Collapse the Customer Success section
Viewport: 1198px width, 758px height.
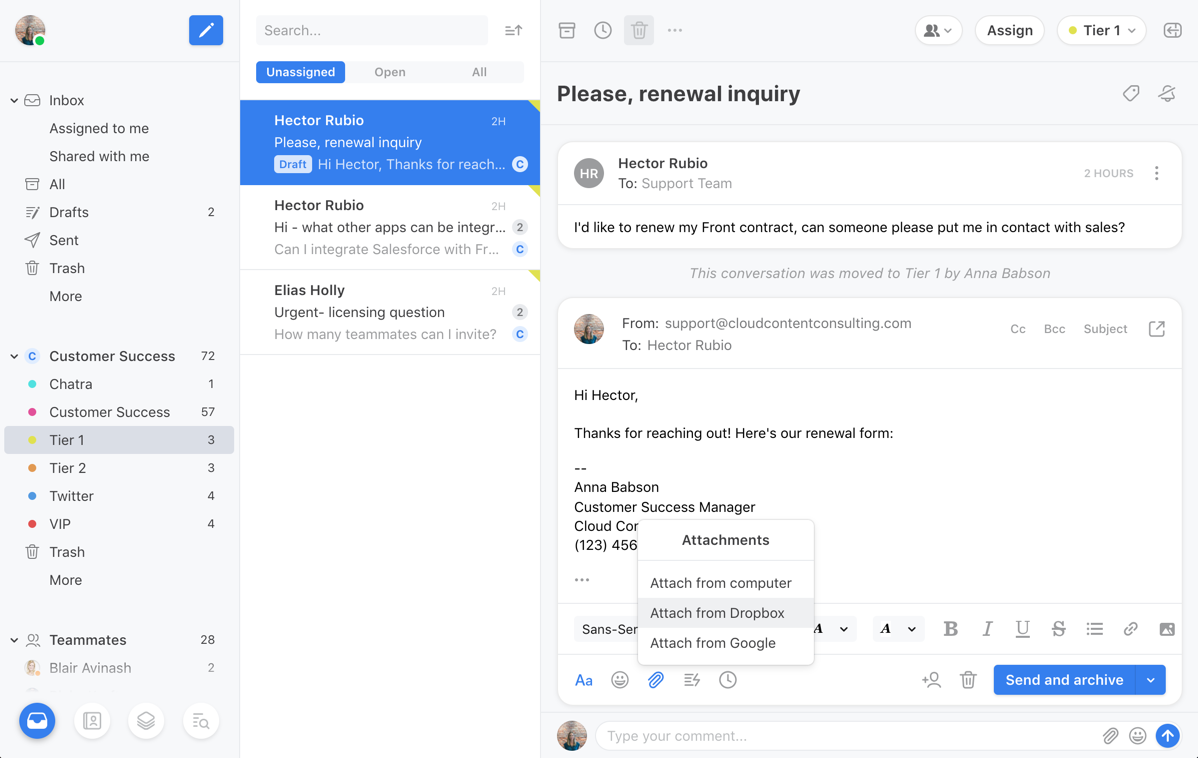[x=14, y=356]
